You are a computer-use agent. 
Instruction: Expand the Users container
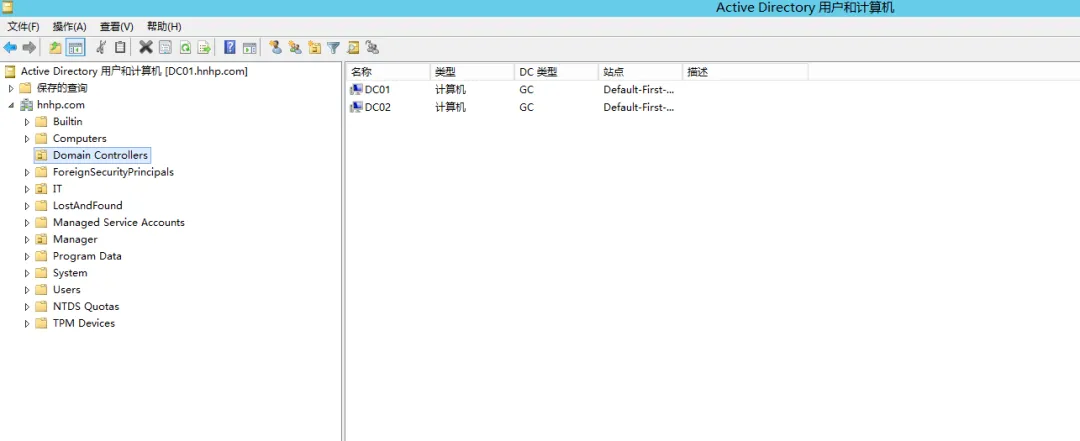coord(27,289)
